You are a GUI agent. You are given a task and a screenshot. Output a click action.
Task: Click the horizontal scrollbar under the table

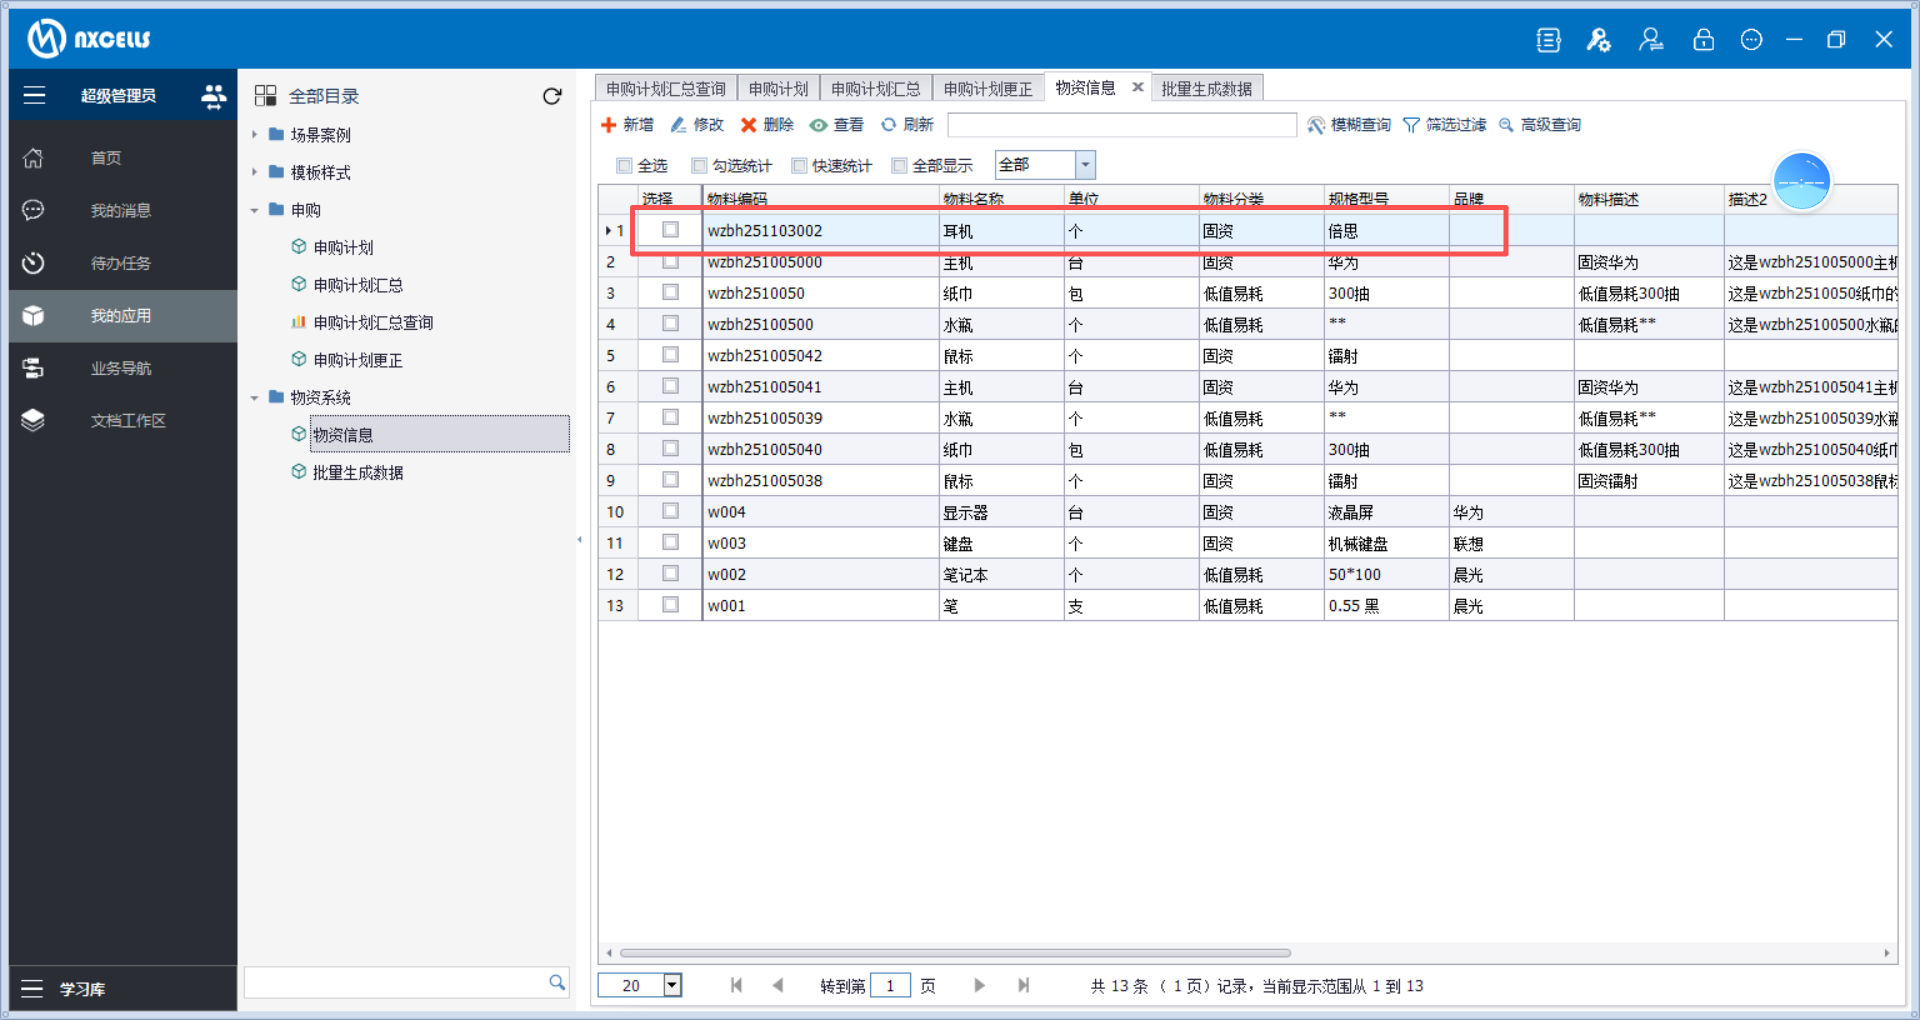(955, 953)
